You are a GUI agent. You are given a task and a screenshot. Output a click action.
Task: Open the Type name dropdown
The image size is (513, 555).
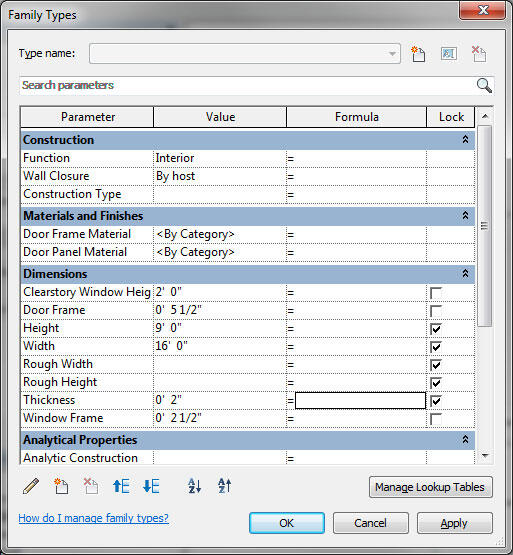pos(392,54)
